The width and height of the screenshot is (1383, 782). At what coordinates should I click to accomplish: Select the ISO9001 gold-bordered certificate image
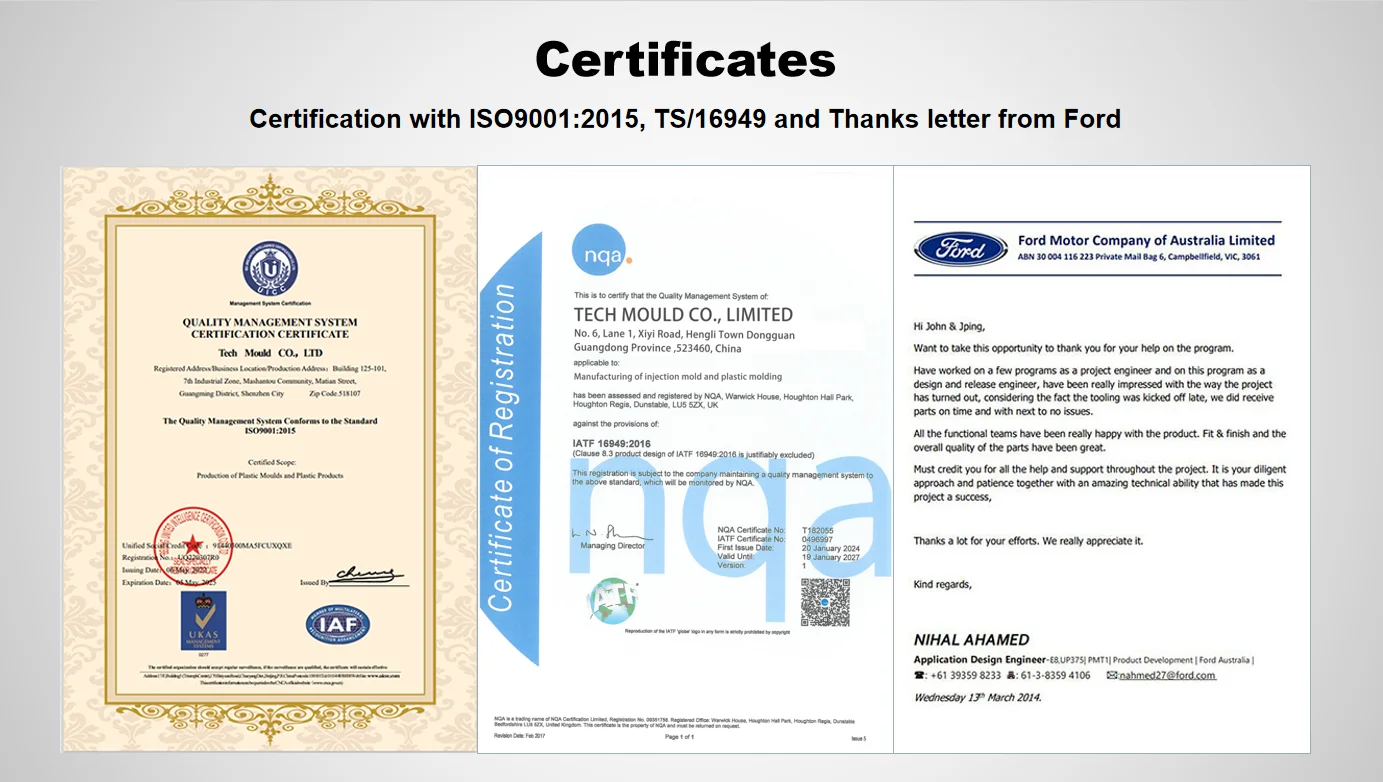[269, 459]
